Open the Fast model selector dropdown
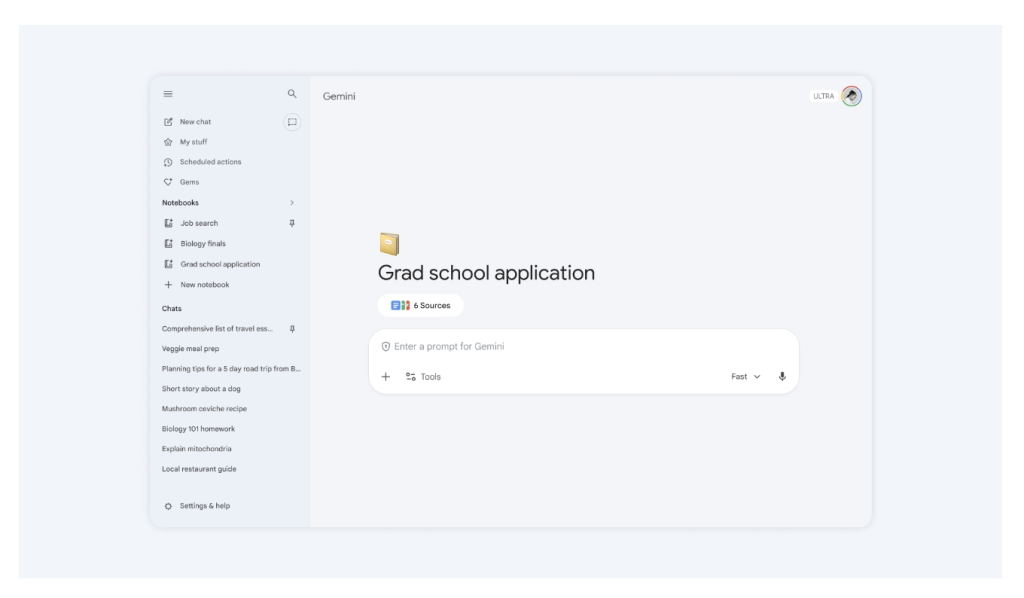This screenshot has height=598, width=1024. [745, 377]
